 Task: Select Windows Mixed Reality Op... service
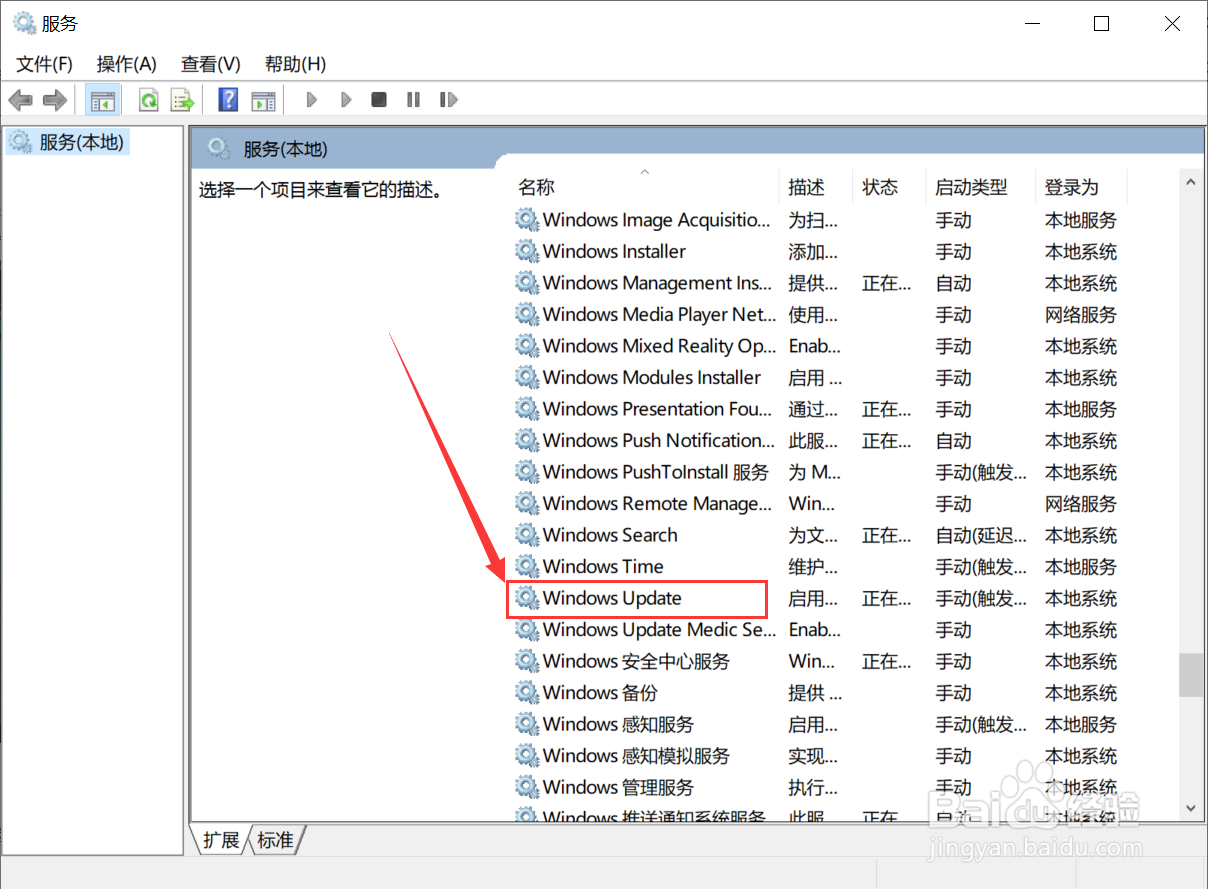pyautogui.click(x=659, y=346)
